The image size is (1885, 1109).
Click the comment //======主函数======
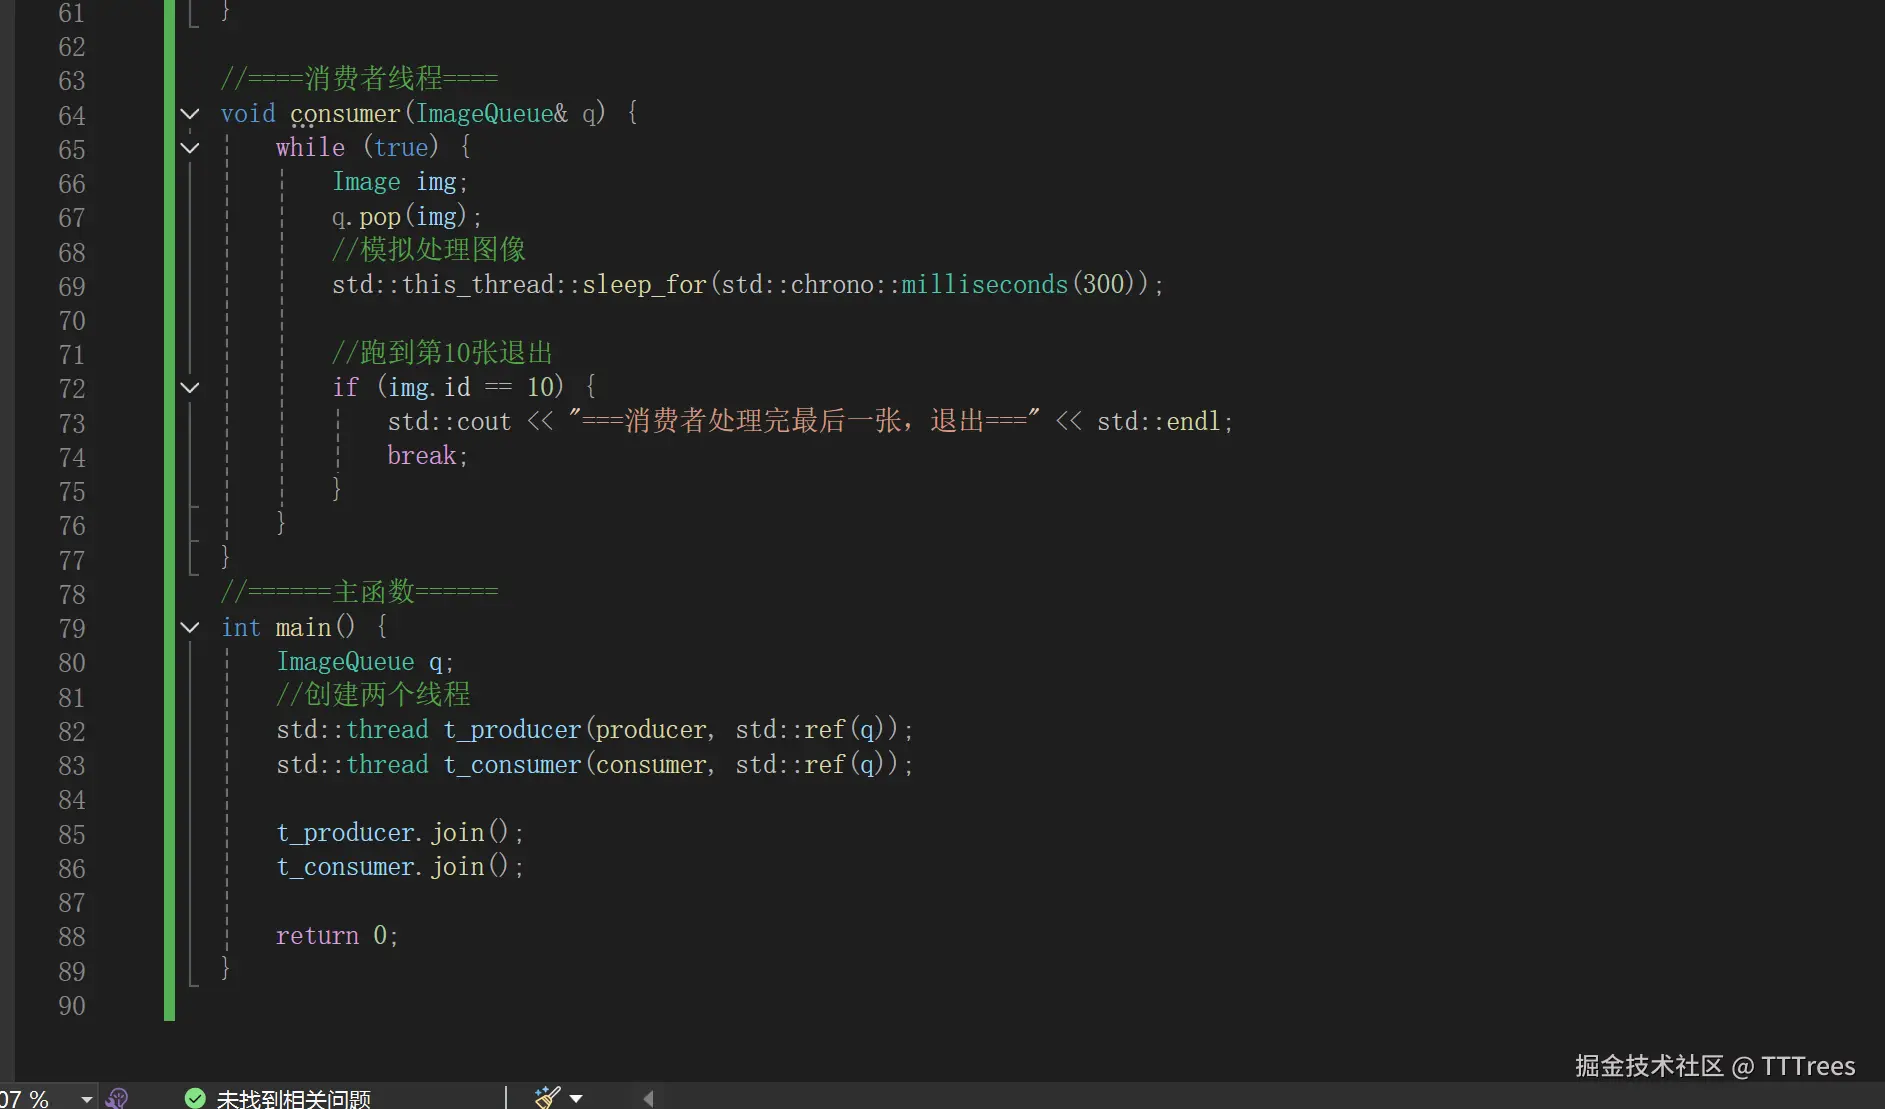[359, 592]
